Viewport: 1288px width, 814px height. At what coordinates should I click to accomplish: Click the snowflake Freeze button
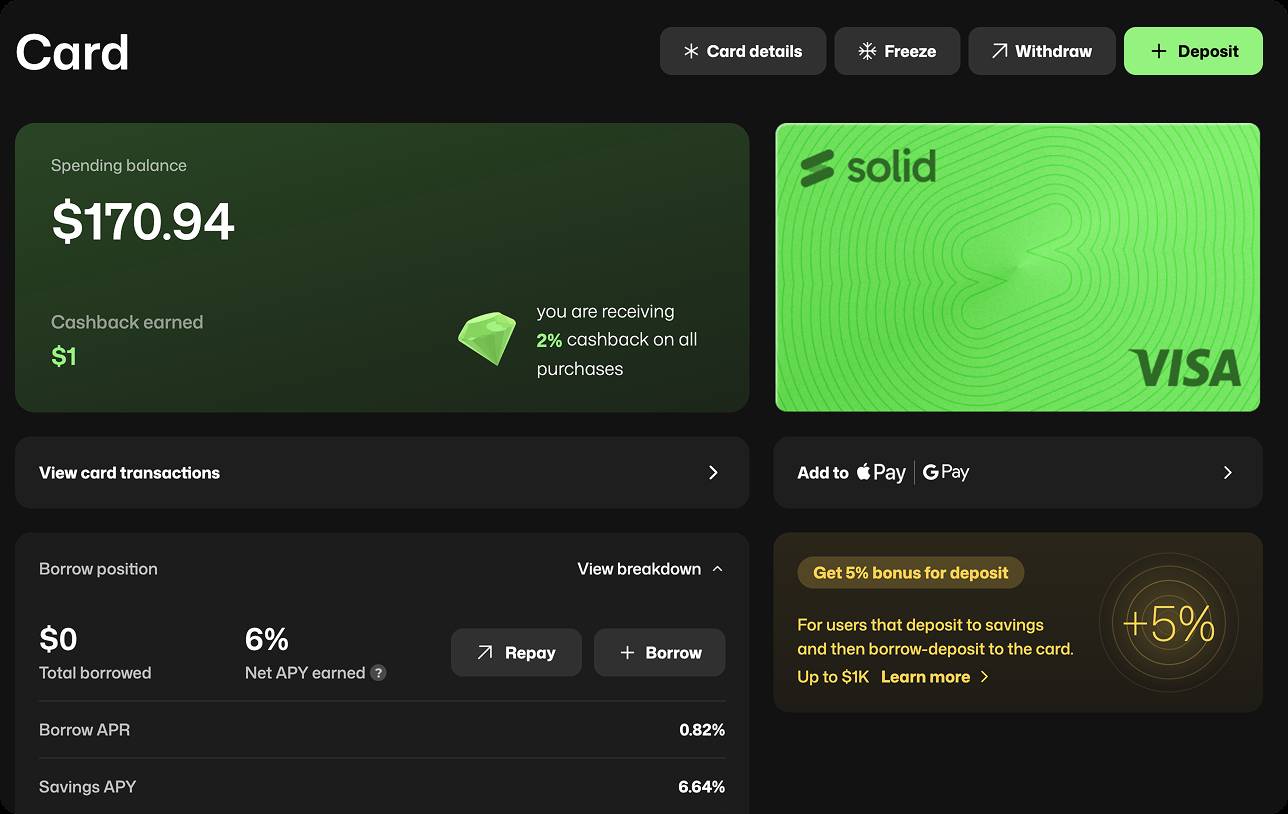(897, 51)
